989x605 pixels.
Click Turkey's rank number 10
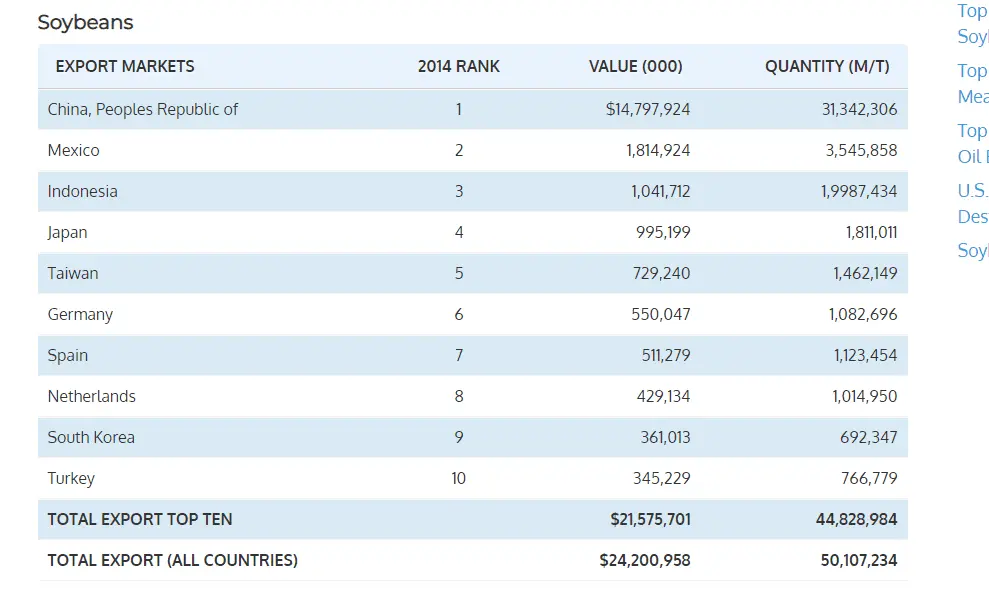click(458, 478)
